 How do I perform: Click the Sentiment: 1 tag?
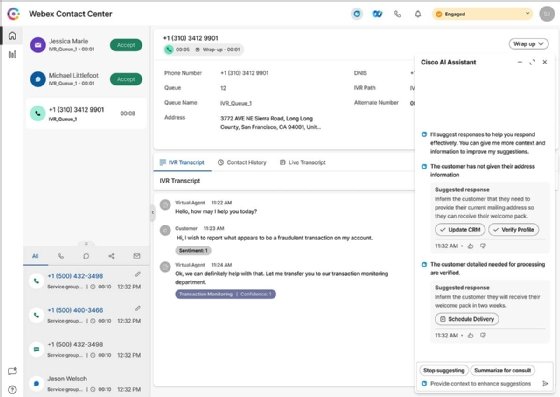point(193,251)
